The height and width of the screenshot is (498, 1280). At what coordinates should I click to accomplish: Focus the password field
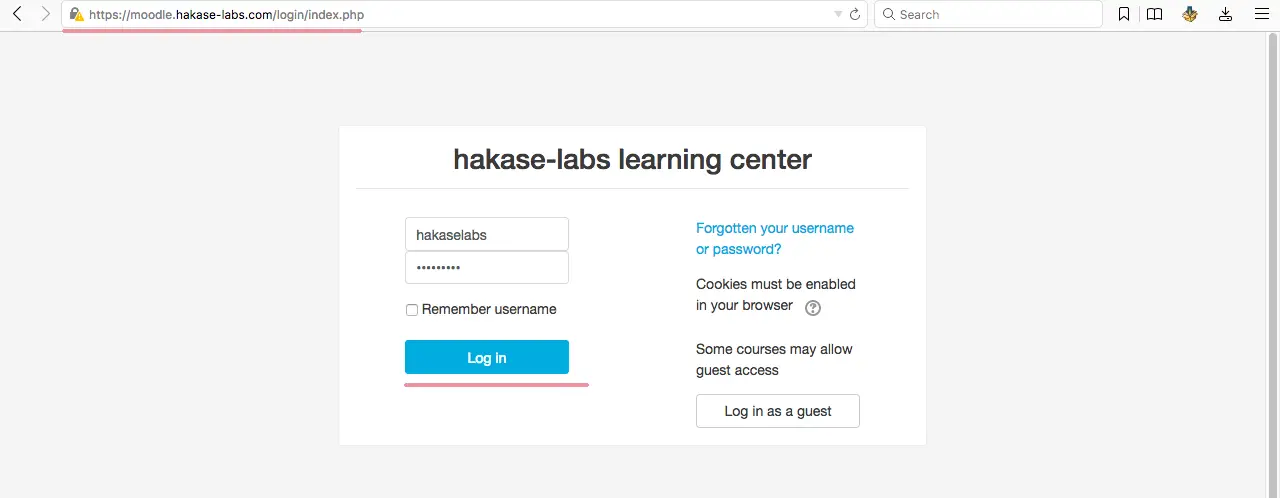[487, 268]
